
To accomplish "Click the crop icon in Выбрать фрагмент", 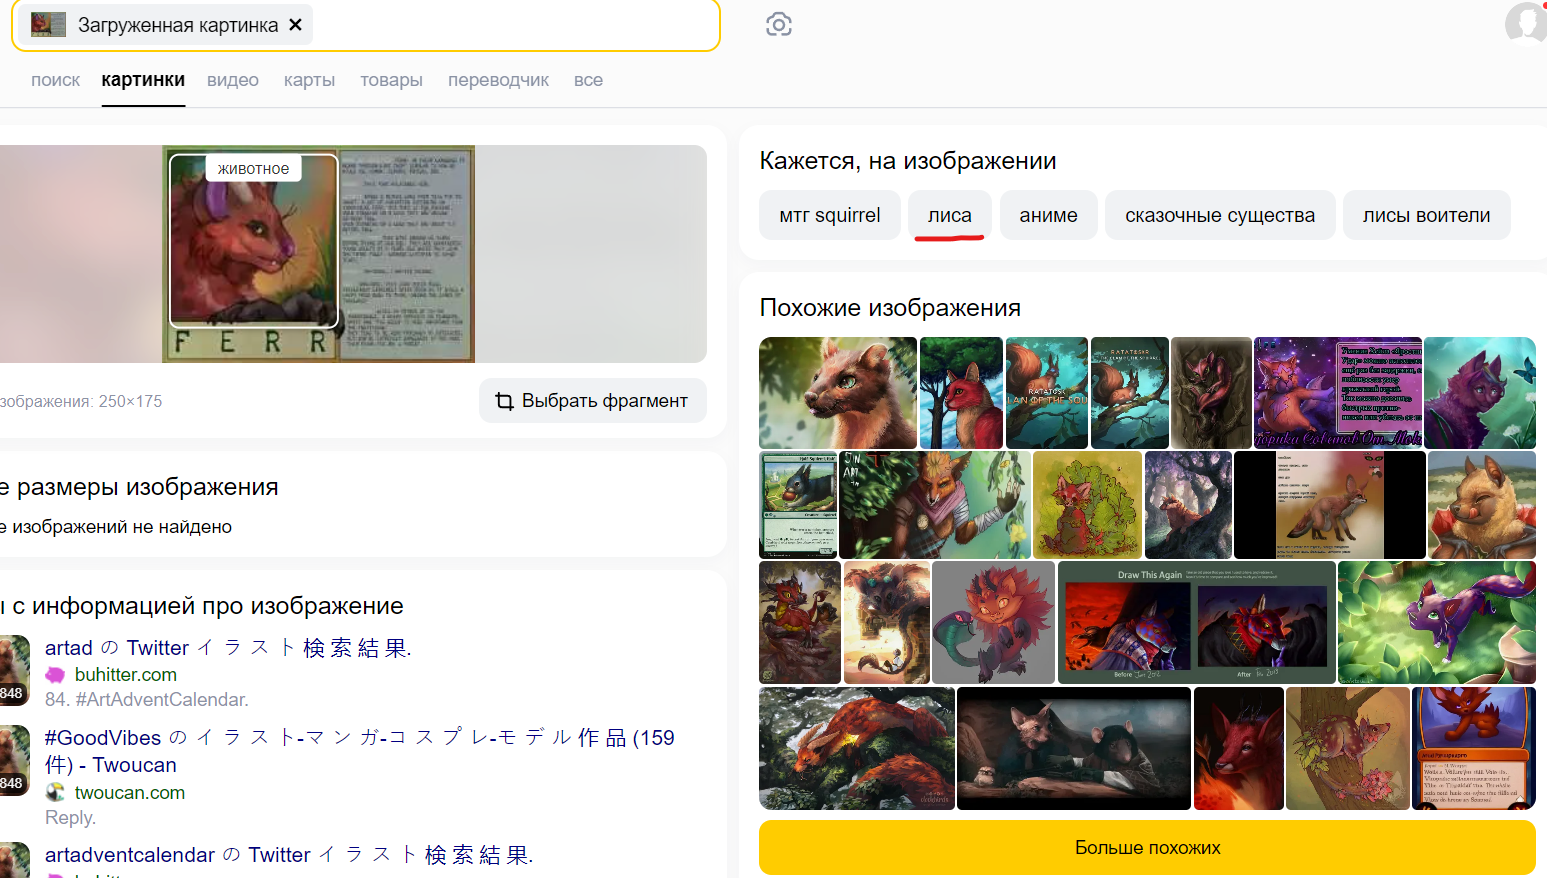I will coord(505,401).
